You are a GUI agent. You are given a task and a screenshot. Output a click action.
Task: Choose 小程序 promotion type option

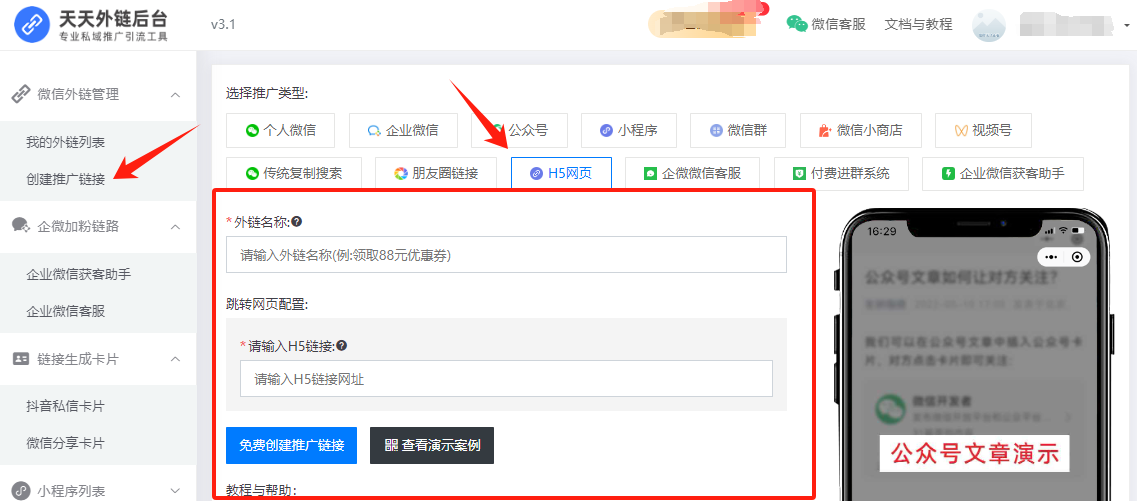coord(627,130)
